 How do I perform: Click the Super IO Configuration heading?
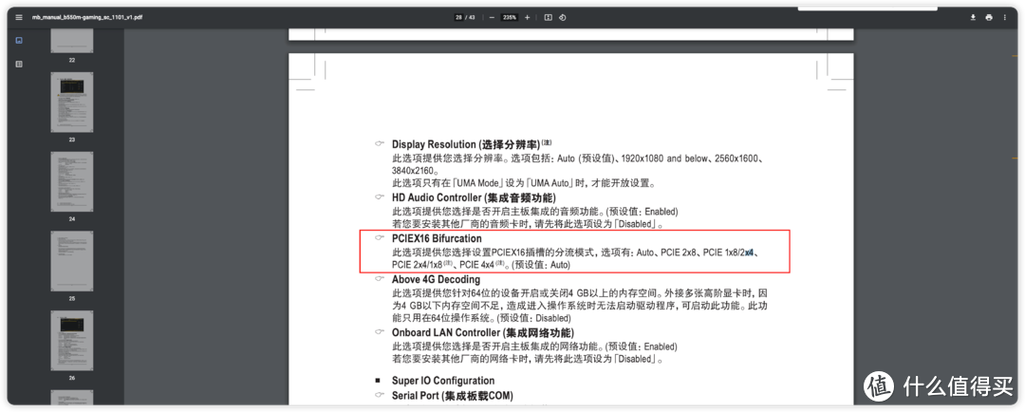[443, 381]
